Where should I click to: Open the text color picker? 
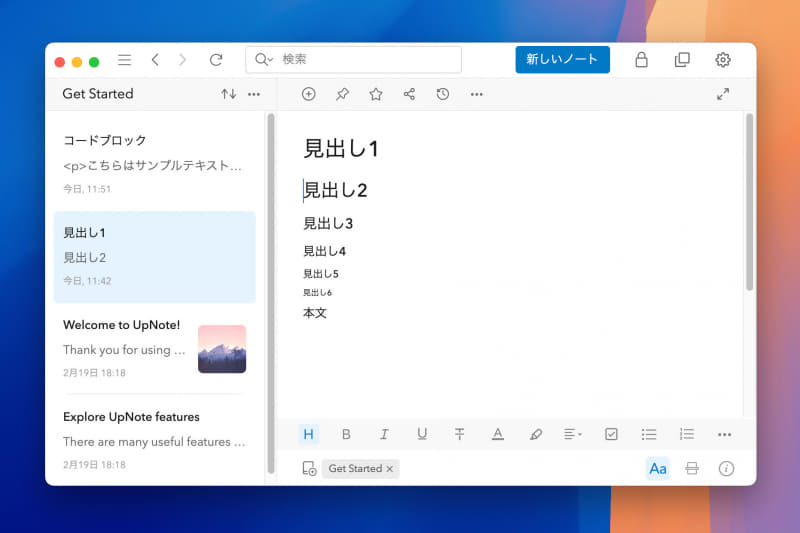497,434
